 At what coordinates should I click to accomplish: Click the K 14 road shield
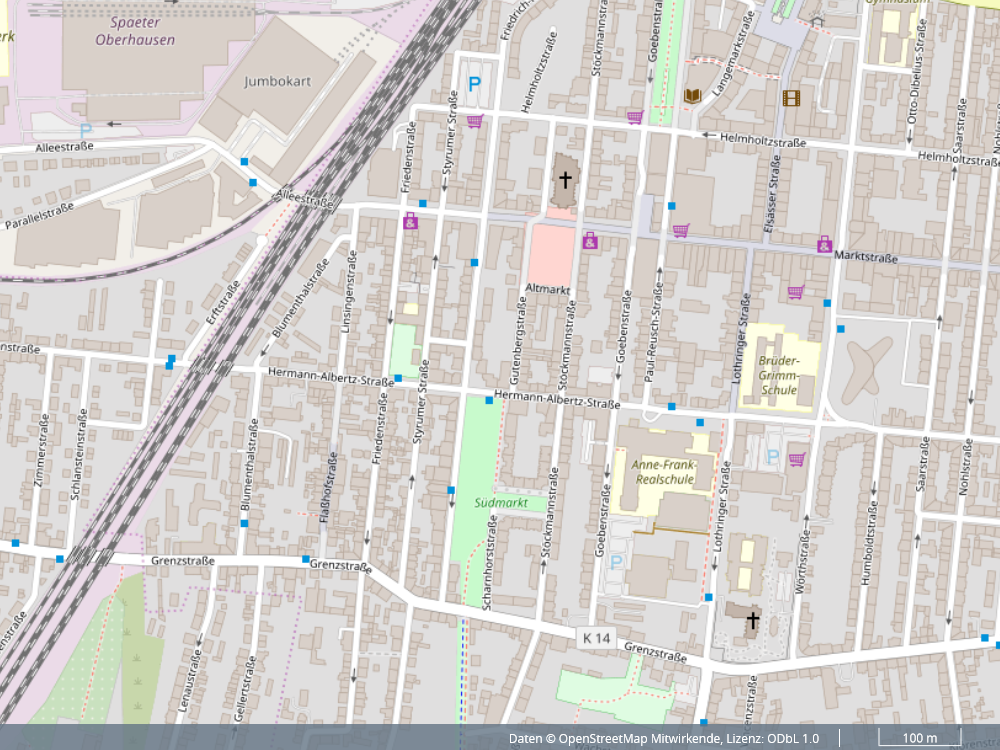pyautogui.click(x=597, y=638)
